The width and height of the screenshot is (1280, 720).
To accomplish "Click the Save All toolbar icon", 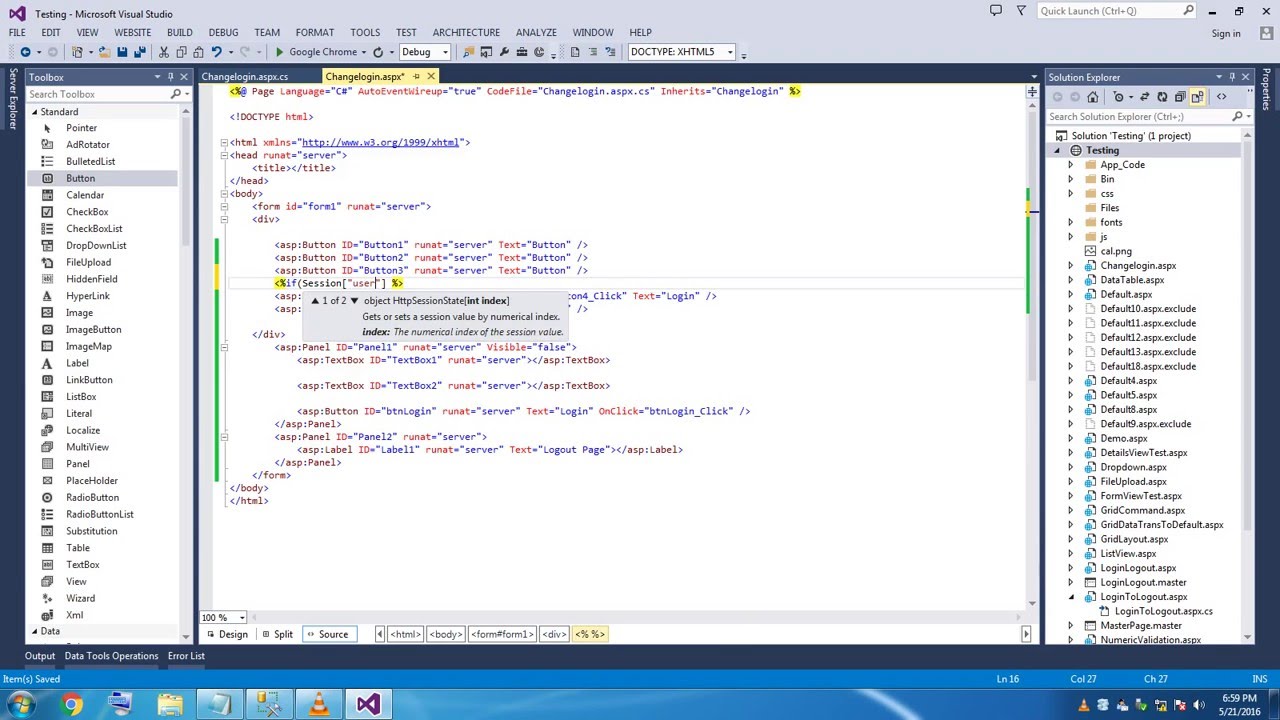I will [x=140, y=52].
